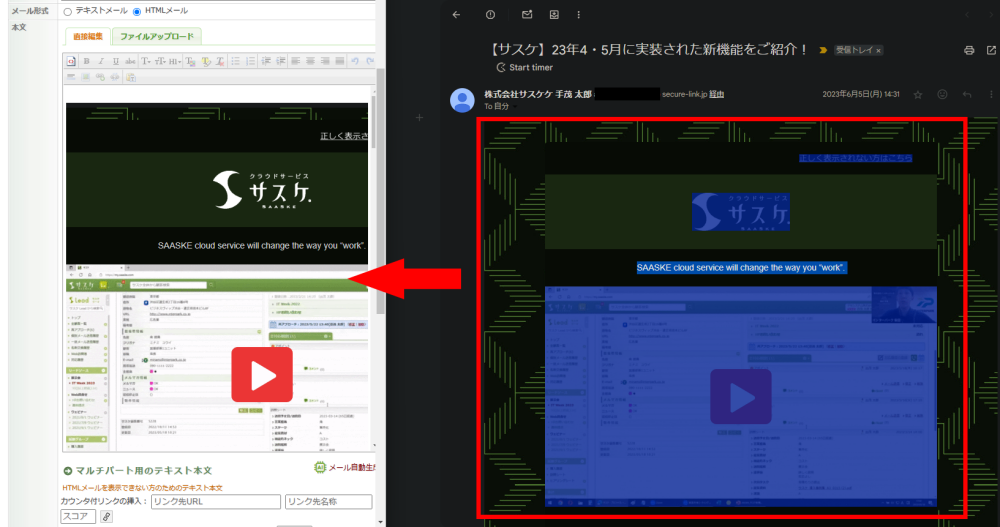Remove hyperlink in editor

tap(115, 77)
